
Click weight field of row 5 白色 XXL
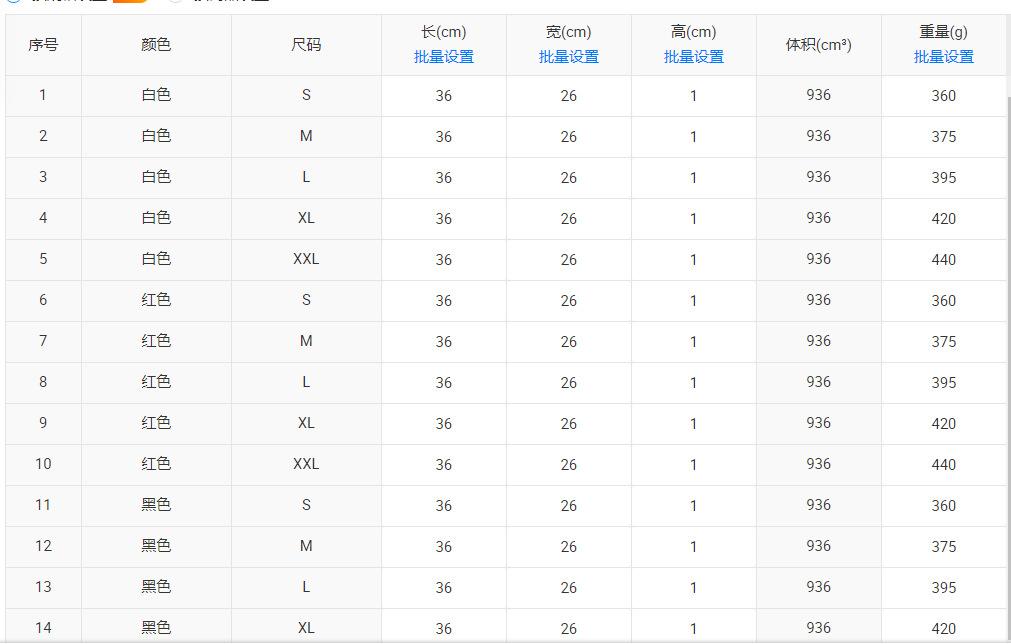click(x=944, y=260)
